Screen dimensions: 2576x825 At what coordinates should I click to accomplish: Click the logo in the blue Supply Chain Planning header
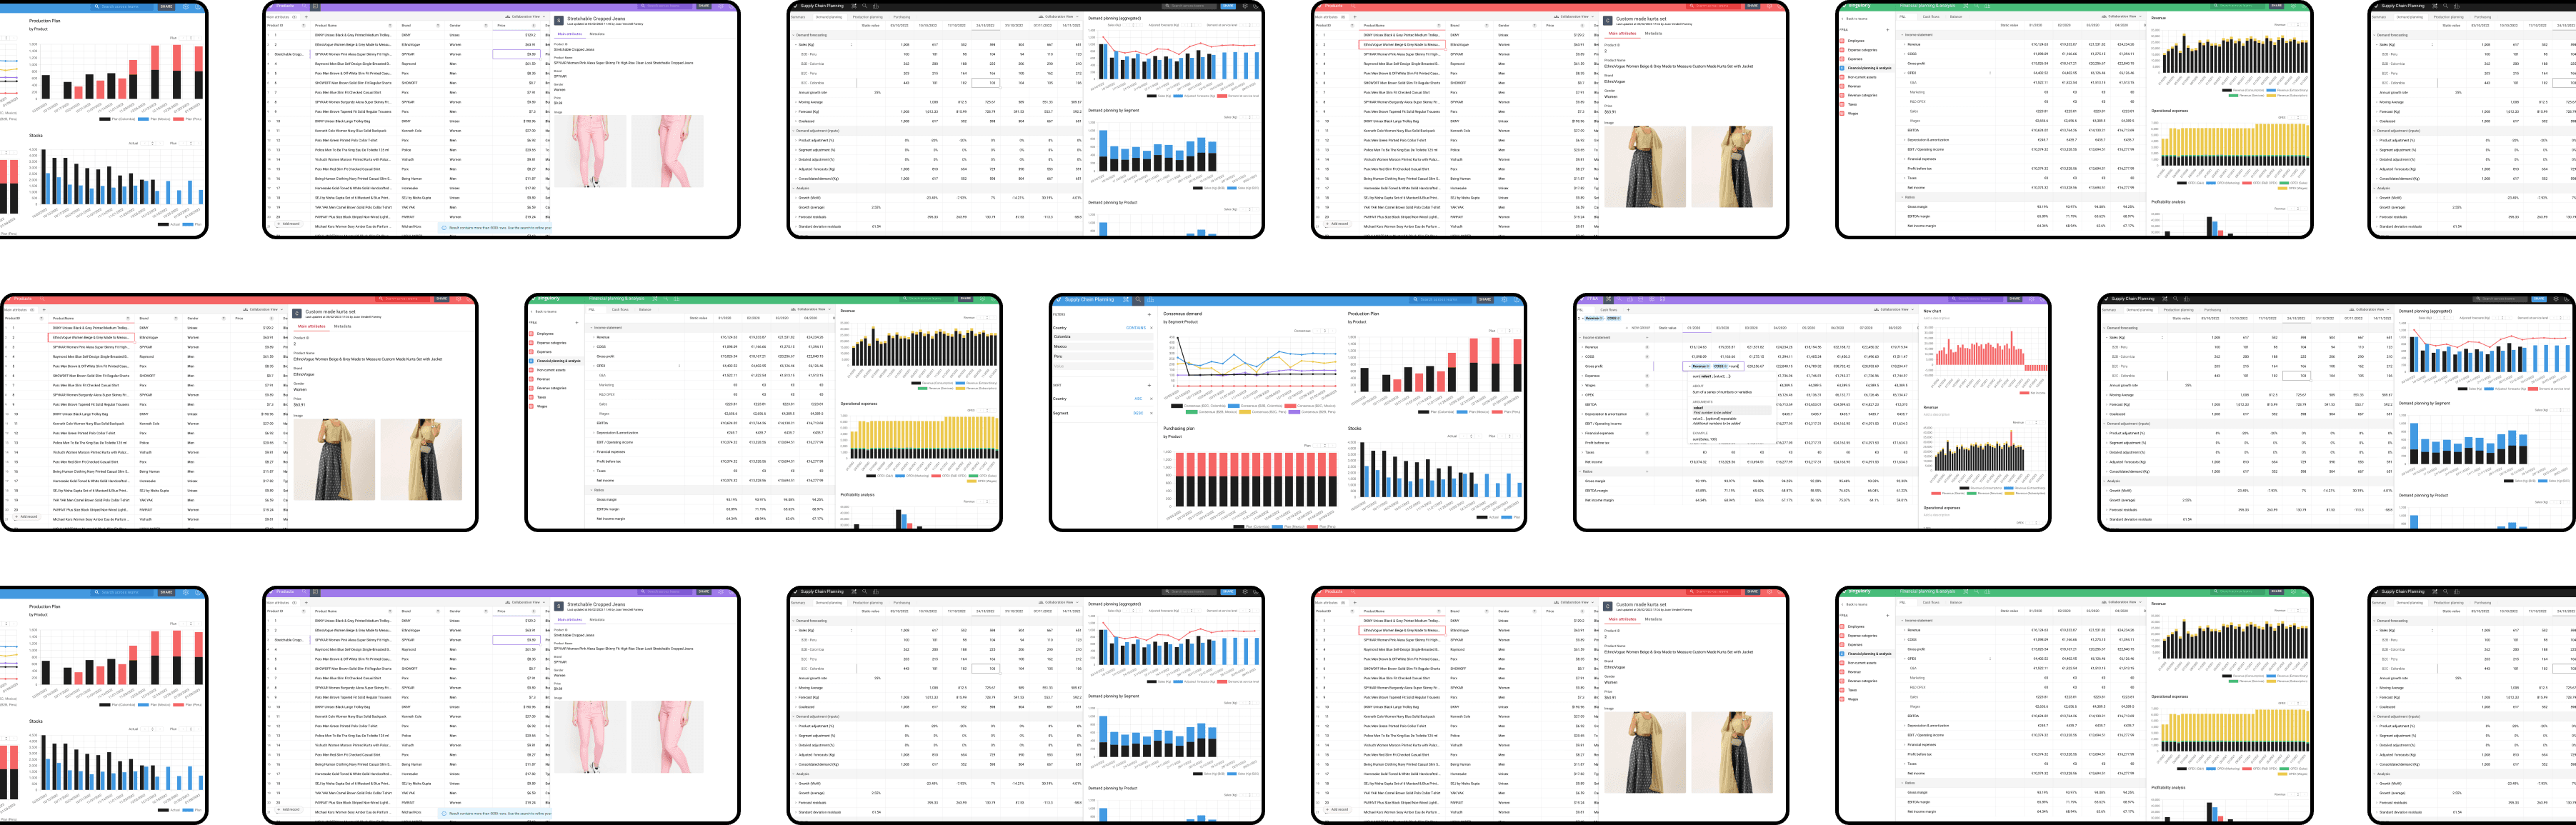click(x=1059, y=300)
